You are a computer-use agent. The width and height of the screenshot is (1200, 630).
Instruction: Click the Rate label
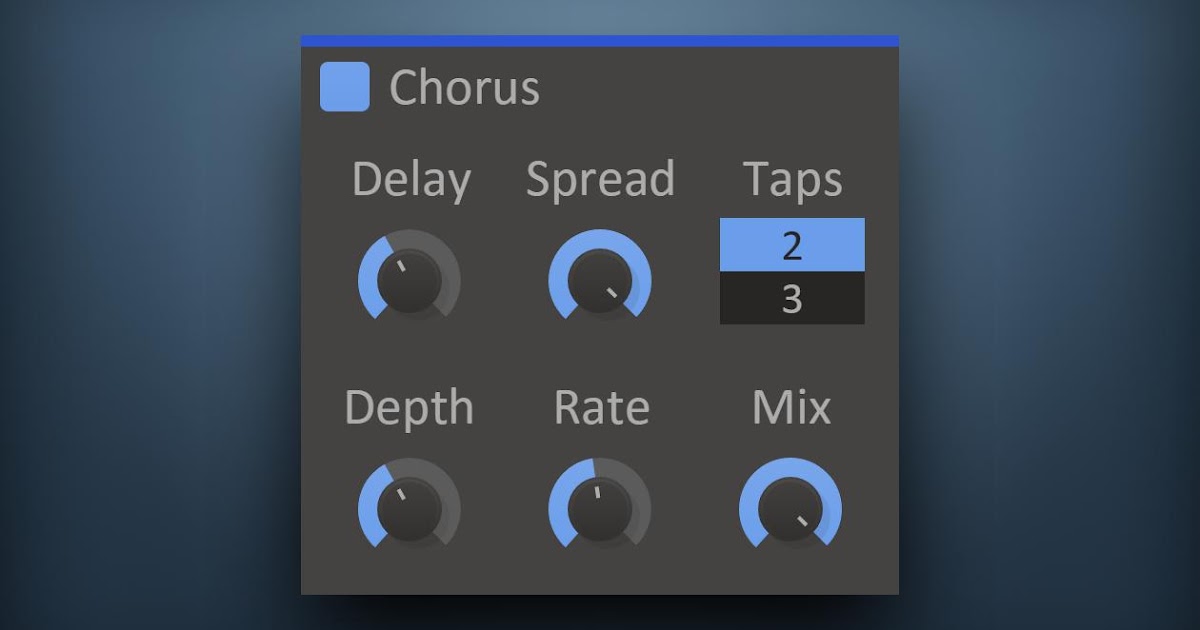(x=601, y=408)
